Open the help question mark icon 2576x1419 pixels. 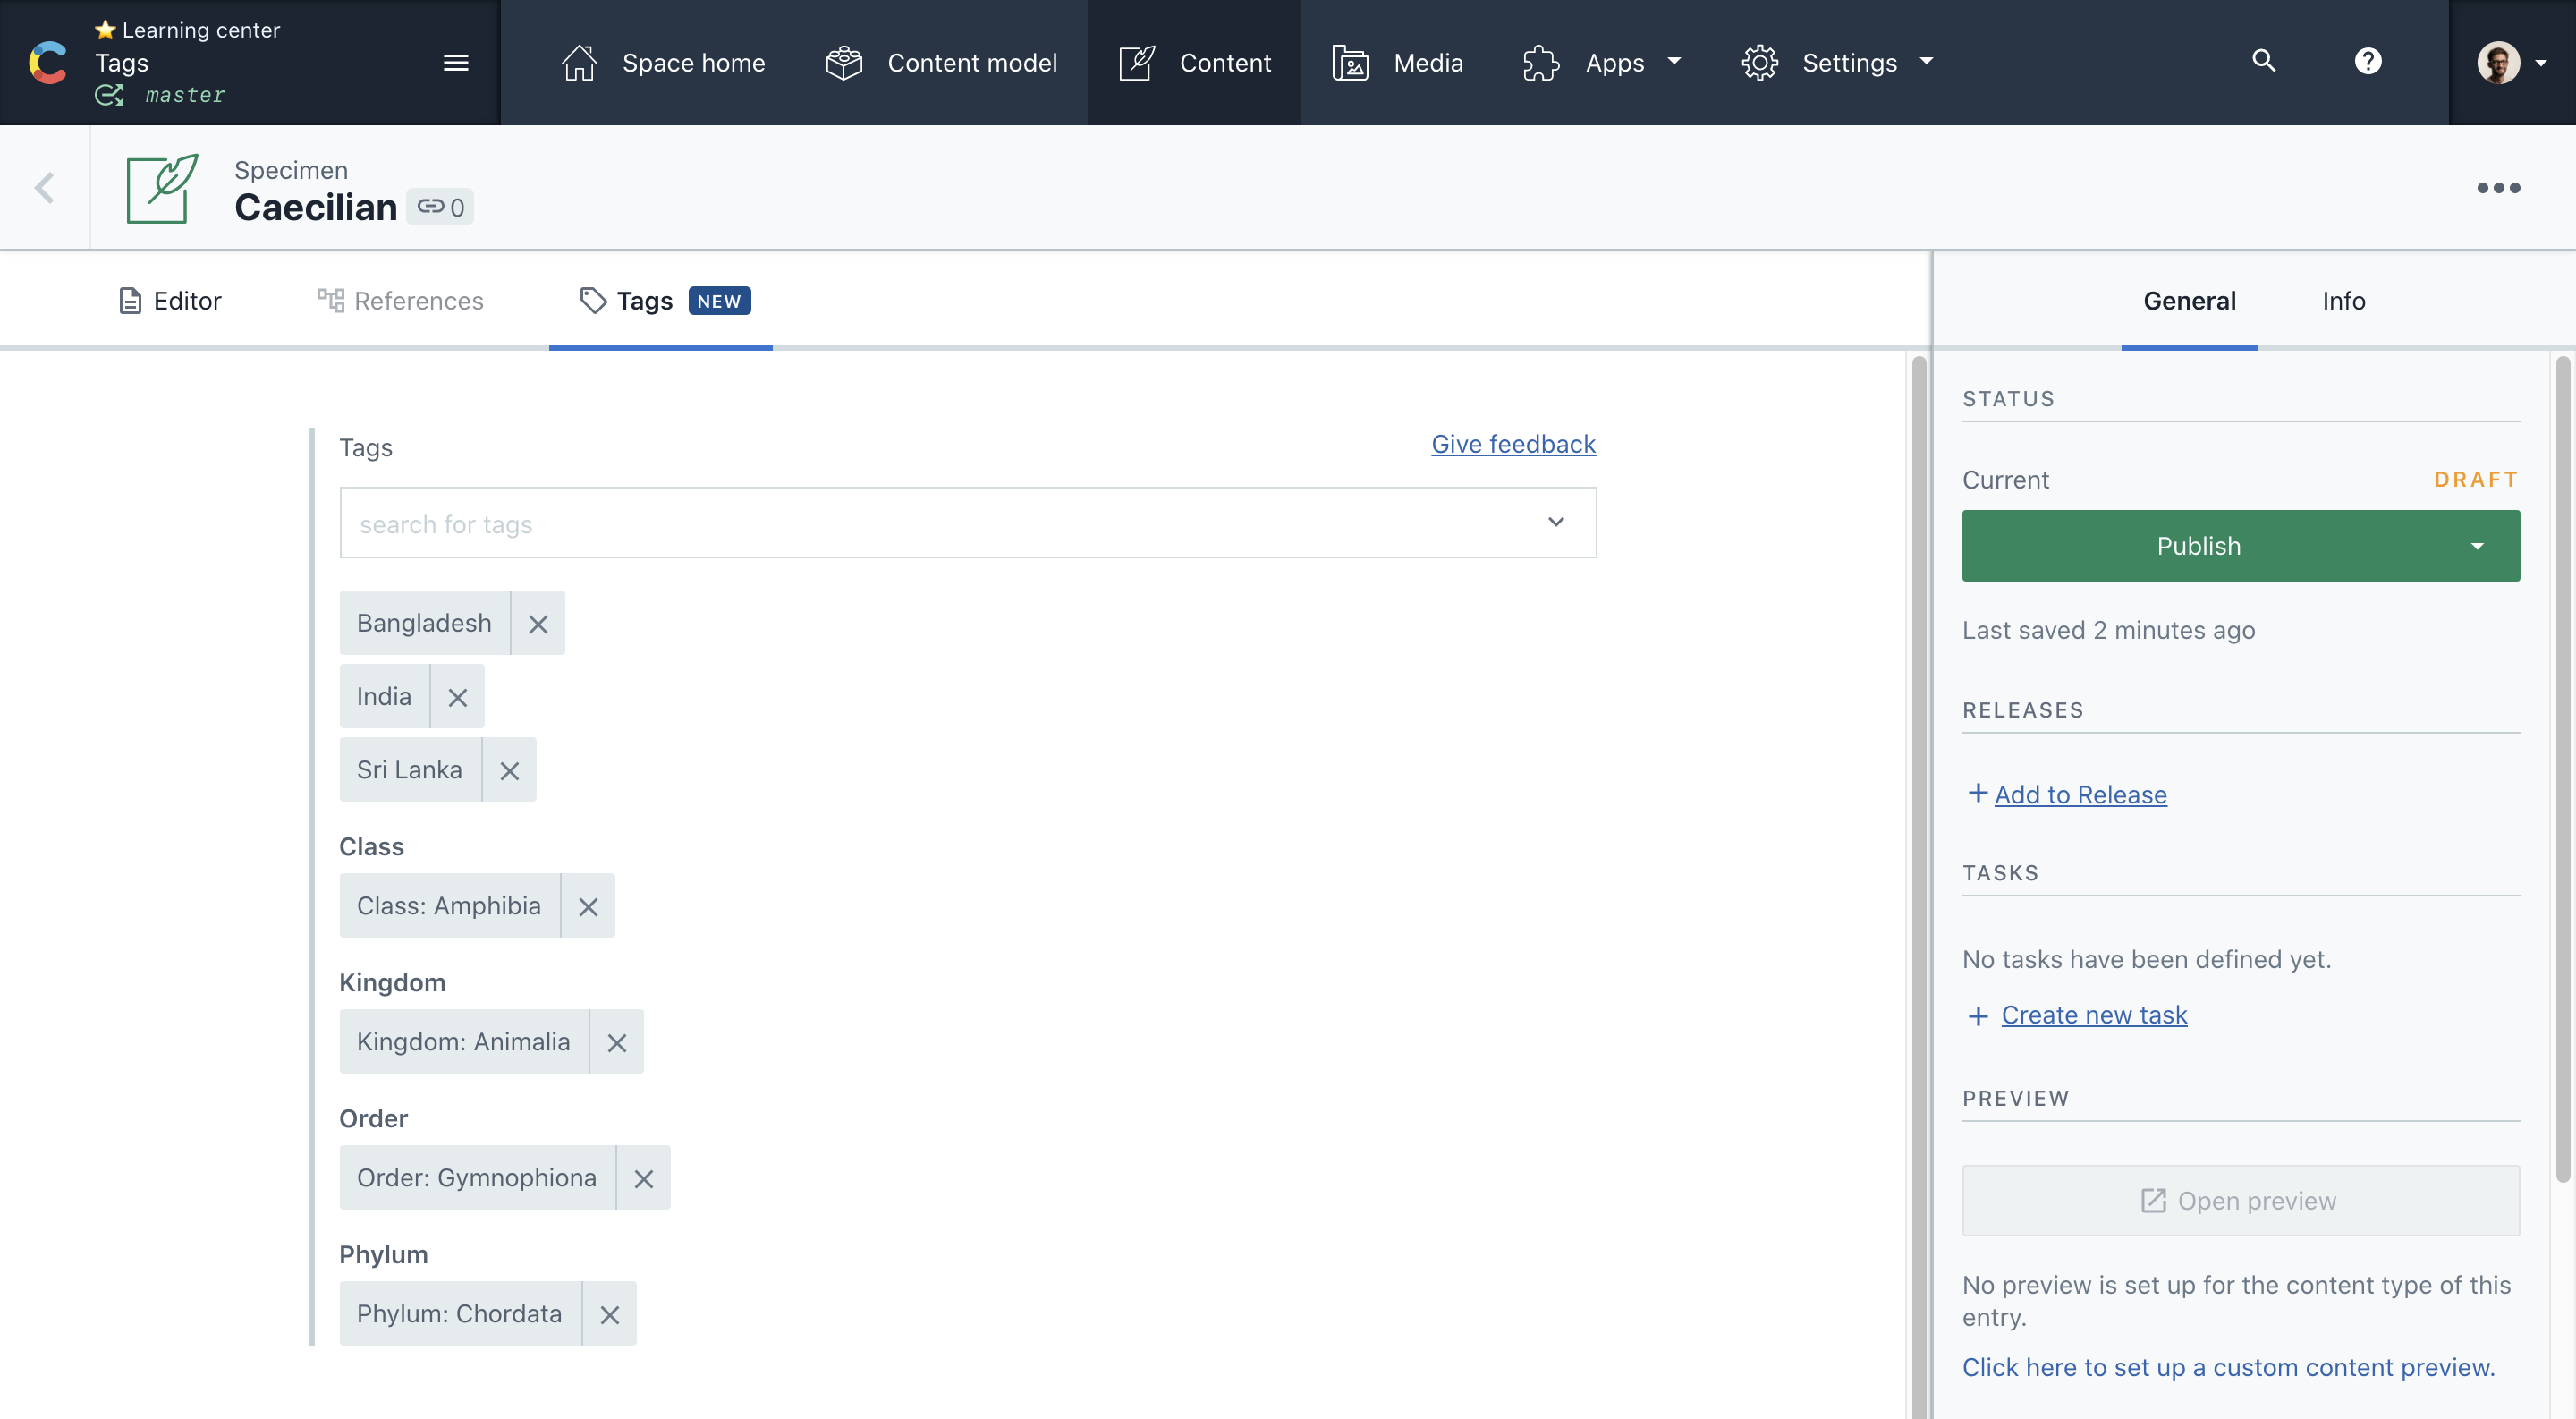click(2367, 62)
